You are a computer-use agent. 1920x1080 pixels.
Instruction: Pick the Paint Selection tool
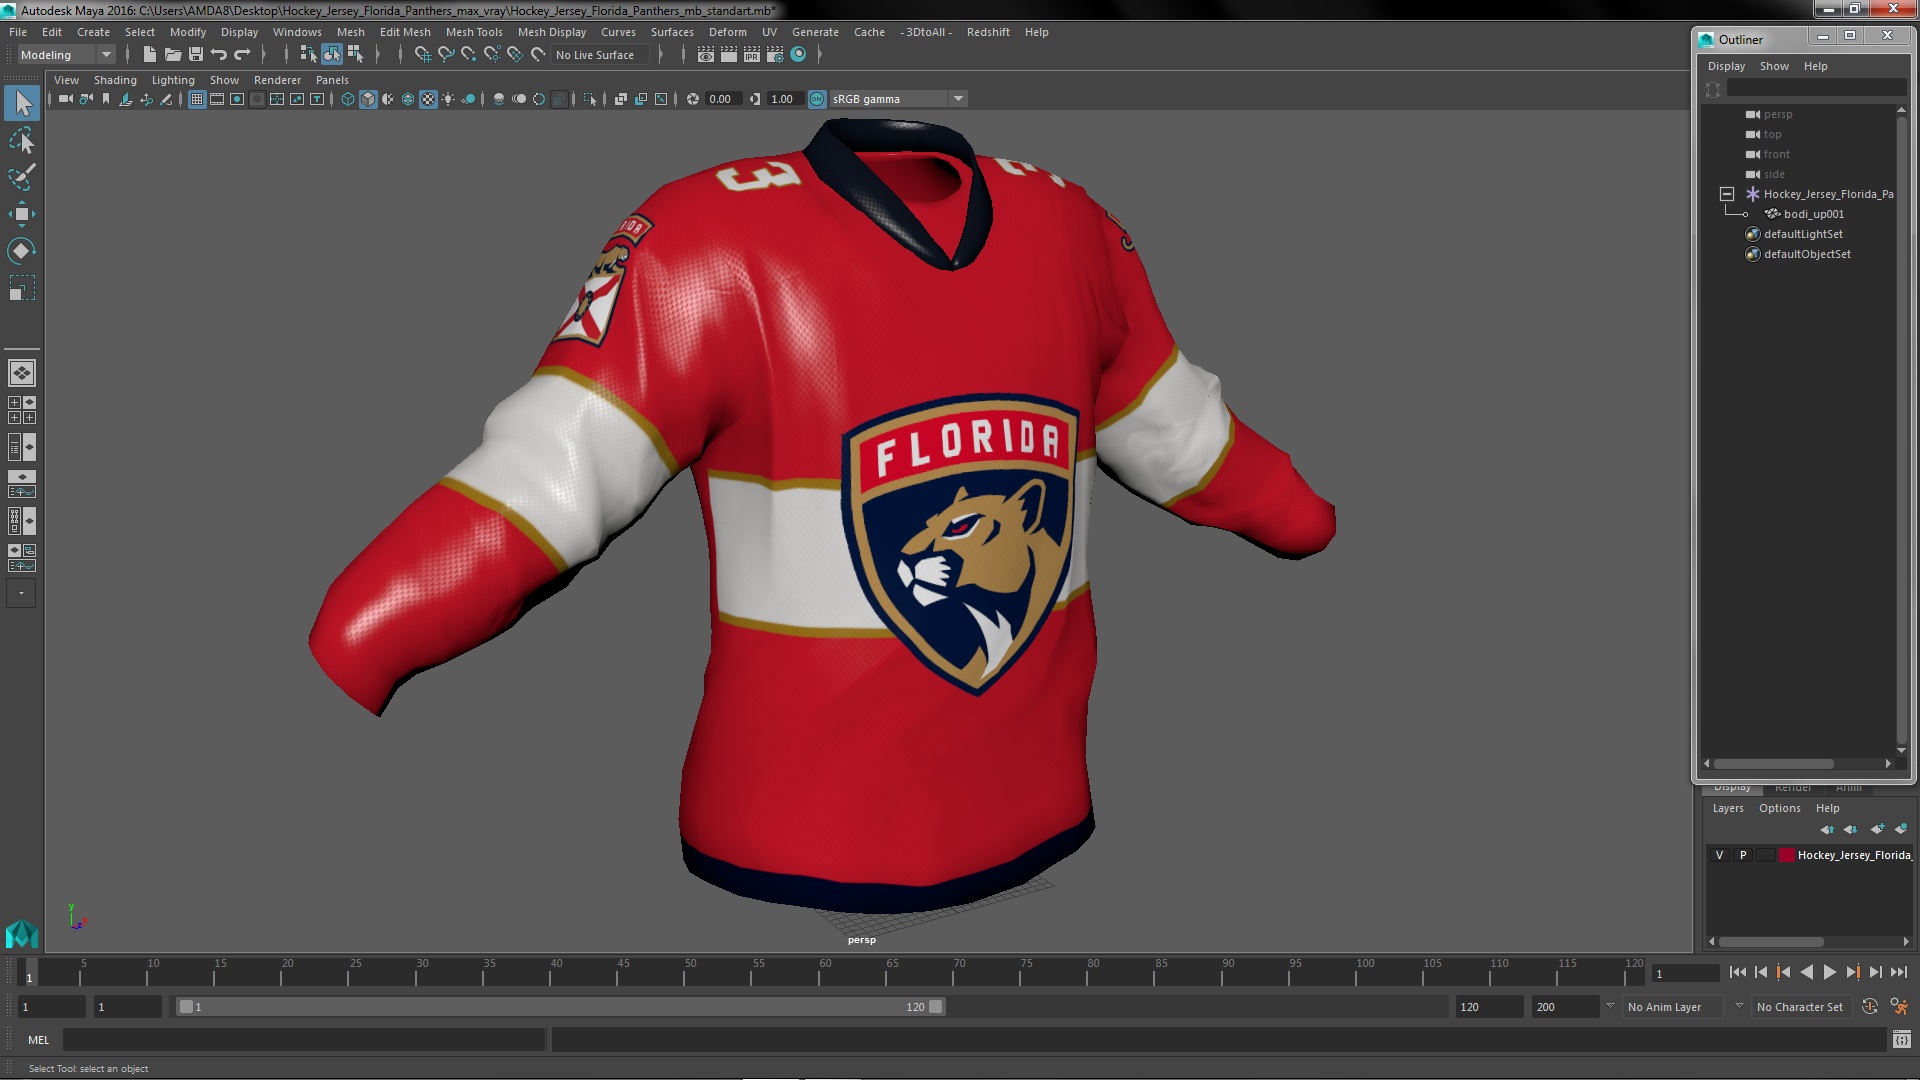tap(22, 177)
